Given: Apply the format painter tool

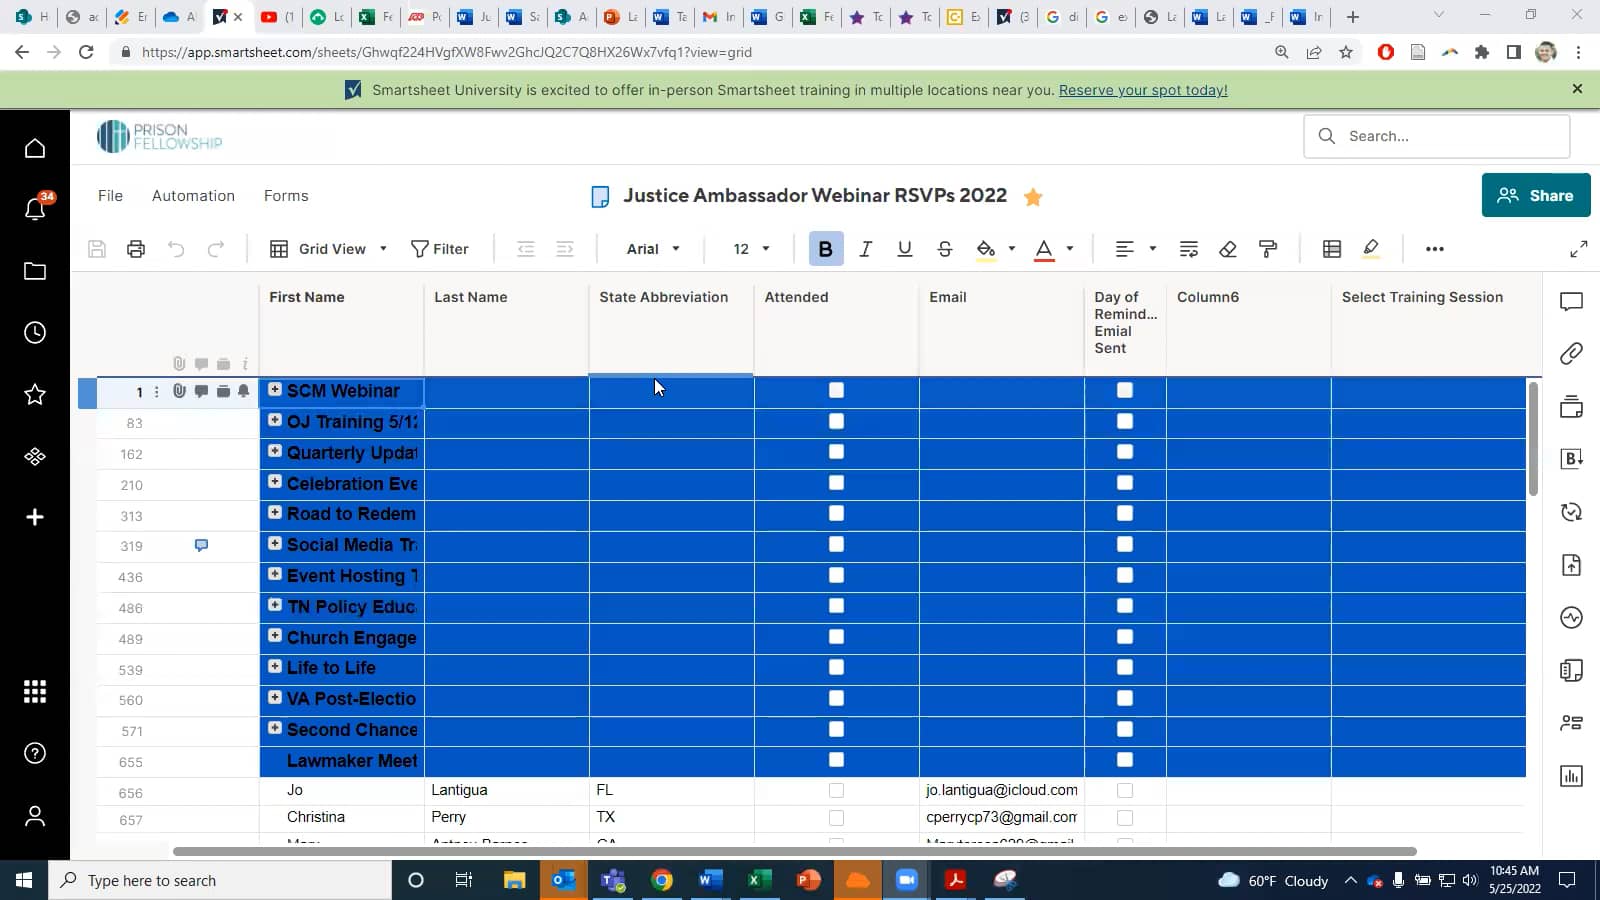Looking at the screenshot, I should click(x=1268, y=249).
